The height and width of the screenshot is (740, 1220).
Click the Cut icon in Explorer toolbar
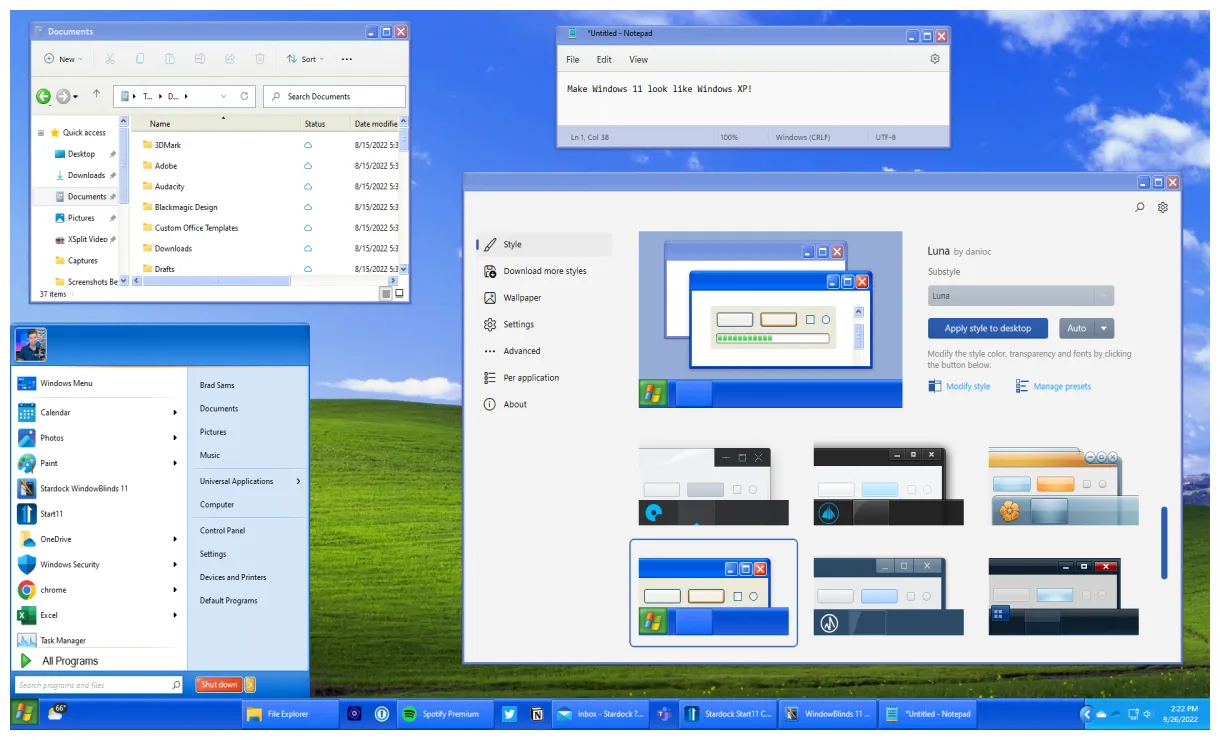[111, 58]
